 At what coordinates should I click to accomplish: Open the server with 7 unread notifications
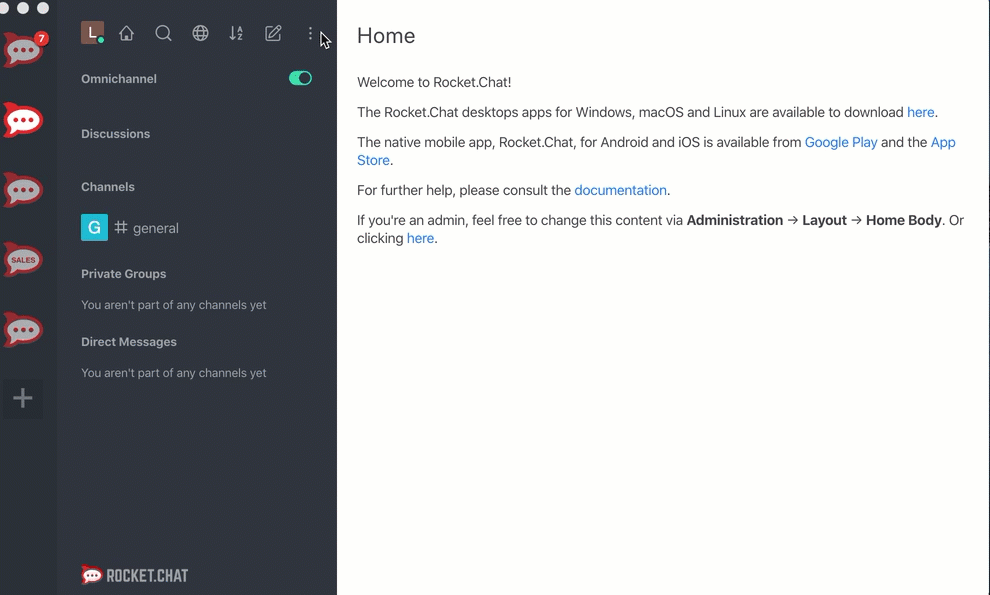24,49
